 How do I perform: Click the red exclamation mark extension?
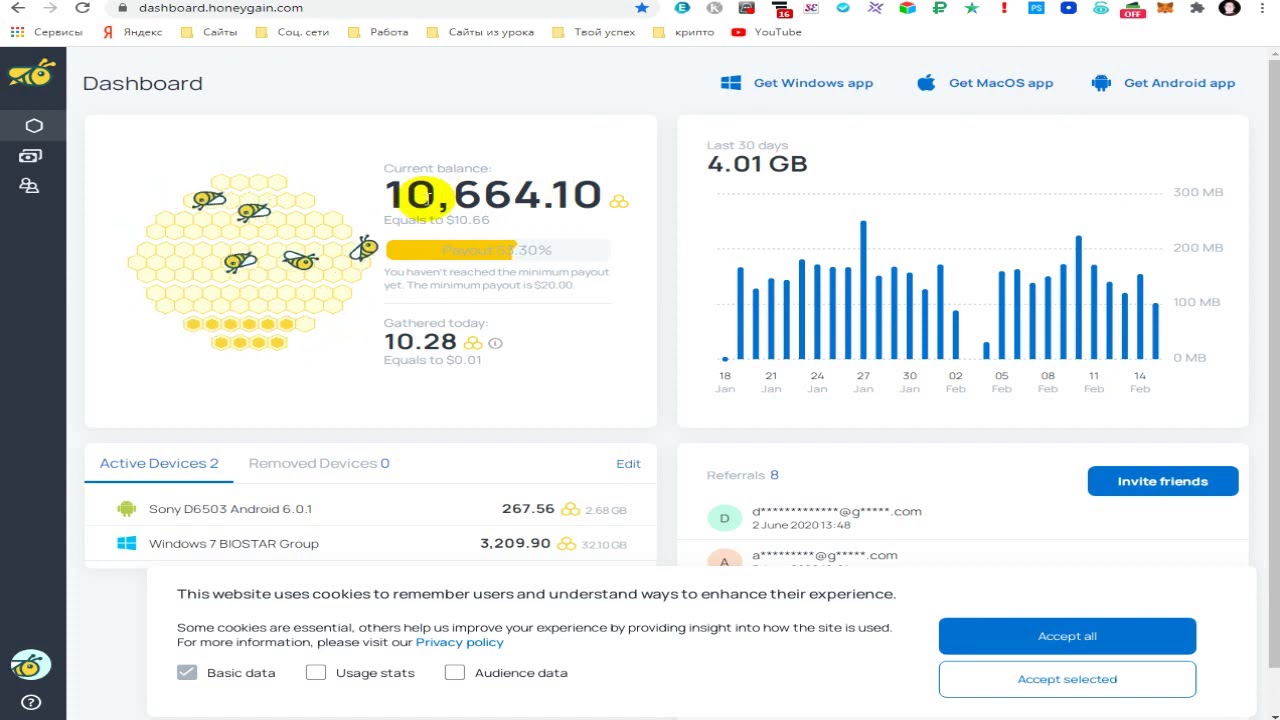tap(1004, 8)
